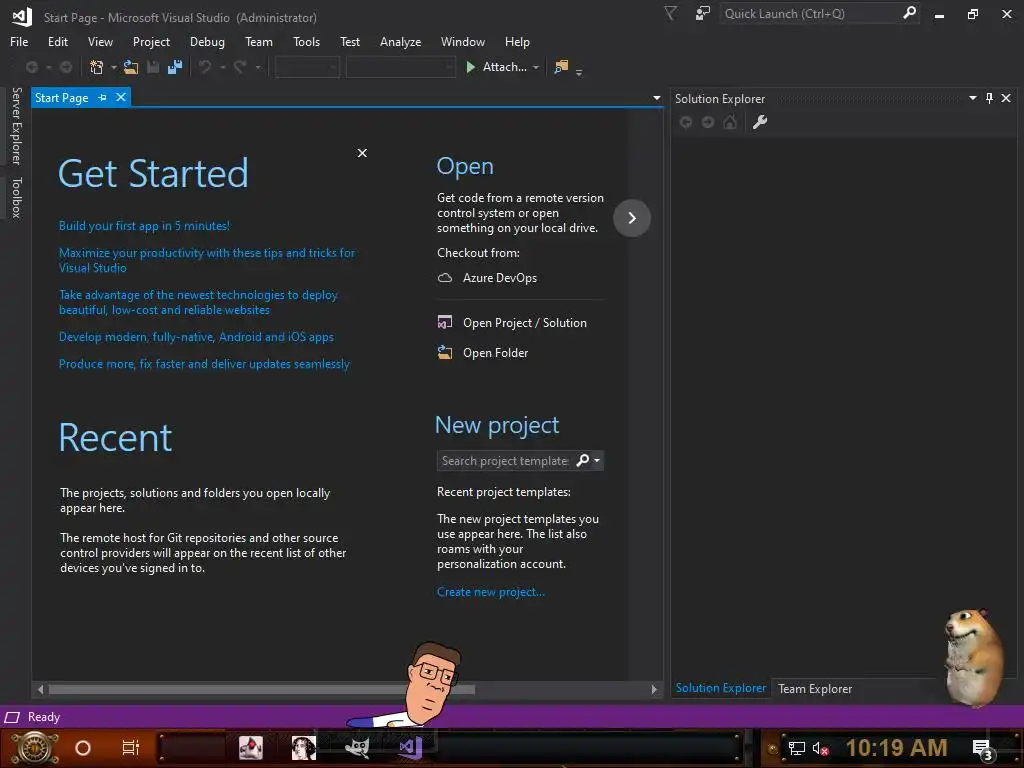Open the Solution Platforms combo box
1024x768 pixels.
click(400, 67)
